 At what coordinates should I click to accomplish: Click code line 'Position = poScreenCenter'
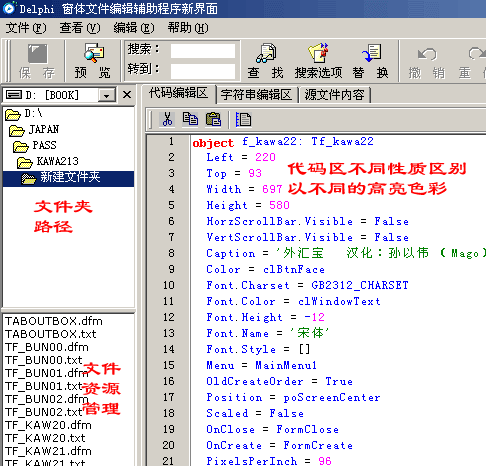[293, 397]
